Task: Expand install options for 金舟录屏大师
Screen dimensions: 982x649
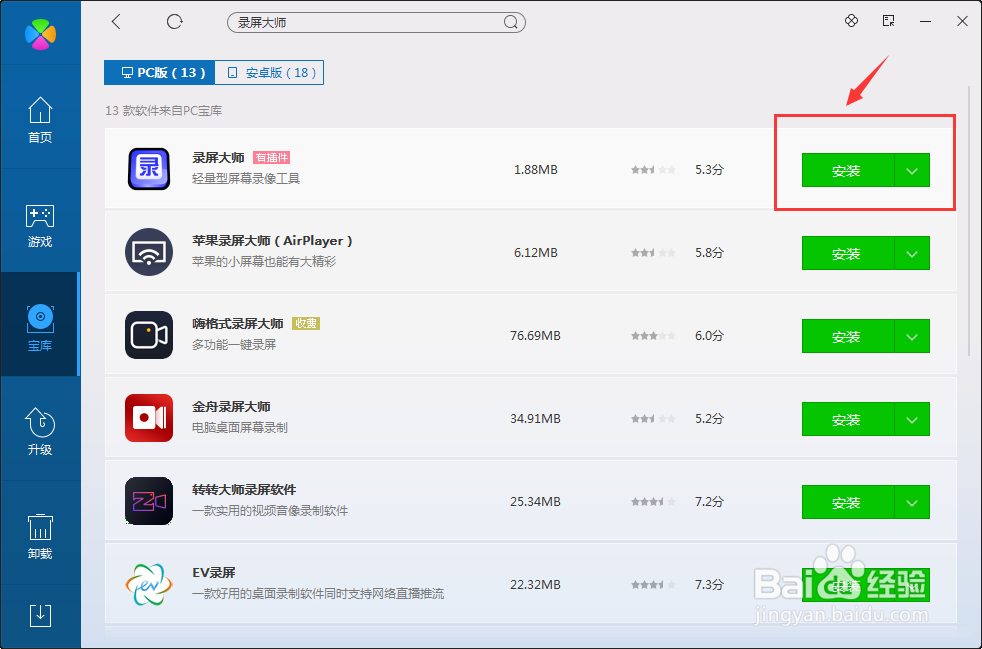Action: point(912,420)
